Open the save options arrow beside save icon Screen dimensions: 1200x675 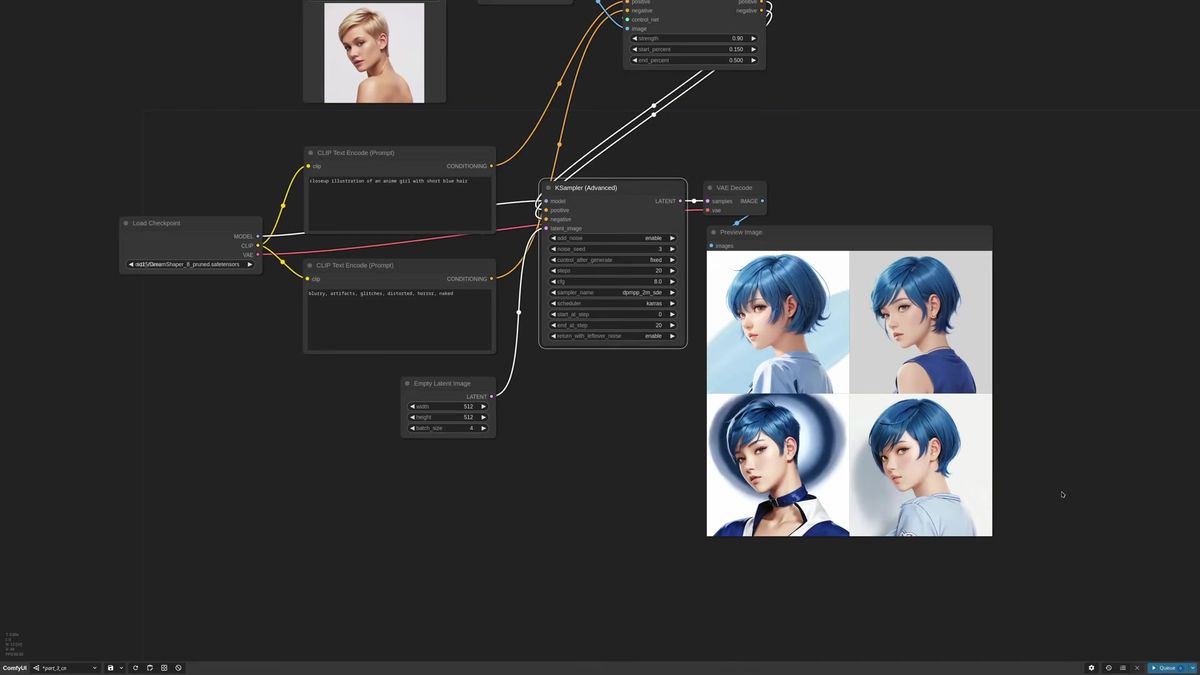click(121, 668)
